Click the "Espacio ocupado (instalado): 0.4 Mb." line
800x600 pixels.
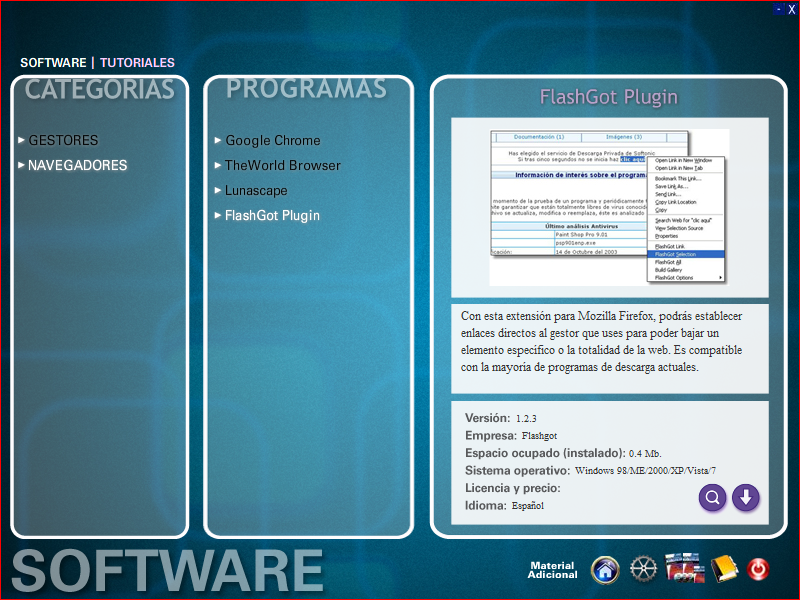click(563, 453)
